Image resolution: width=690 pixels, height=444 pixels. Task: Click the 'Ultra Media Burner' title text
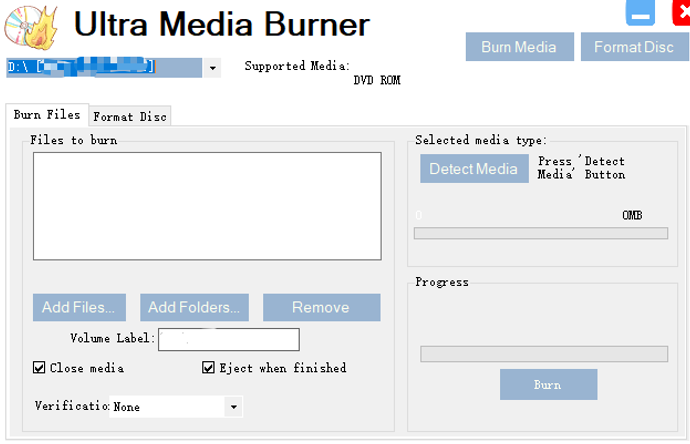222,24
